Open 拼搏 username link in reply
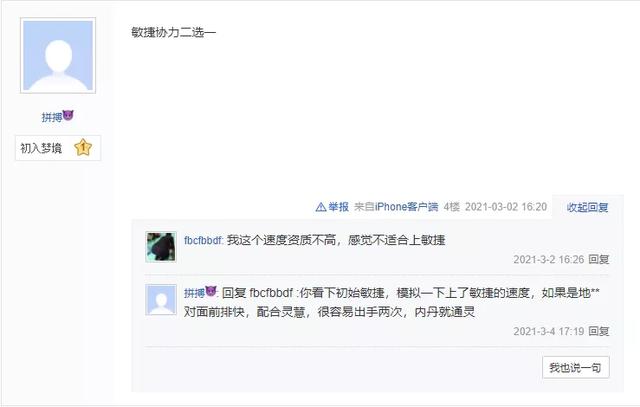This screenshot has width=640, height=407. [194, 293]
